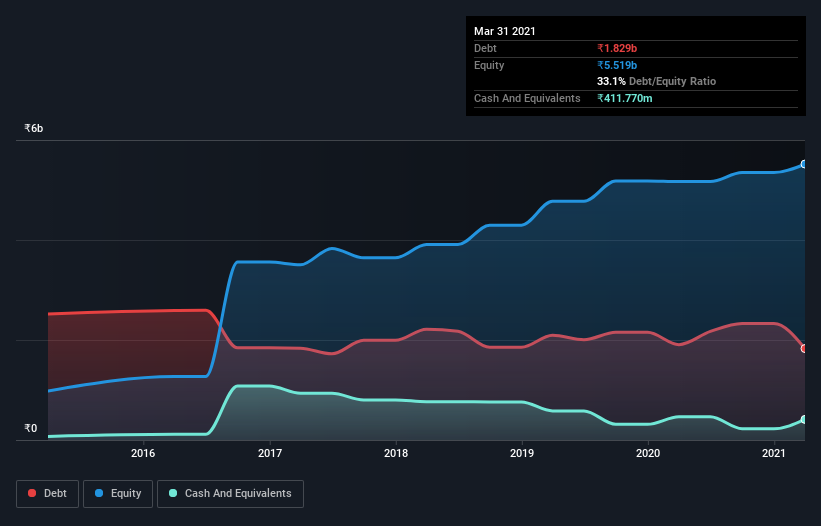Image resolution: width=821 pixels, height=526 pixels.
Task: Click the 2021 x-axis label
Action: pos(774,453)
